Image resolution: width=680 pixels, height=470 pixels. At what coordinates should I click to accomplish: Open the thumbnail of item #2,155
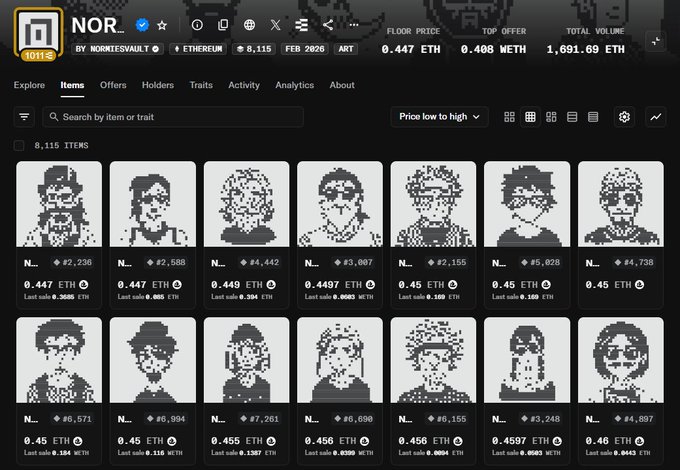click(x=433, y=204)
